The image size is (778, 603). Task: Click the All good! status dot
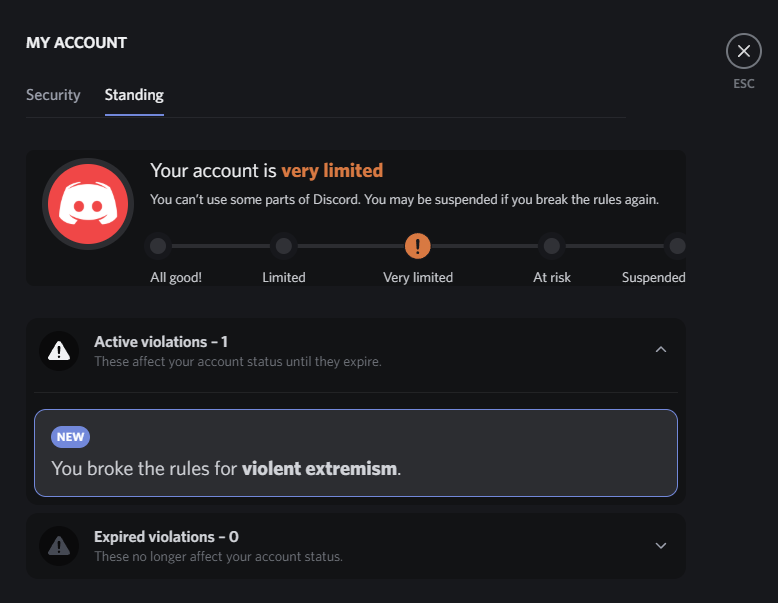click(158, 246)
